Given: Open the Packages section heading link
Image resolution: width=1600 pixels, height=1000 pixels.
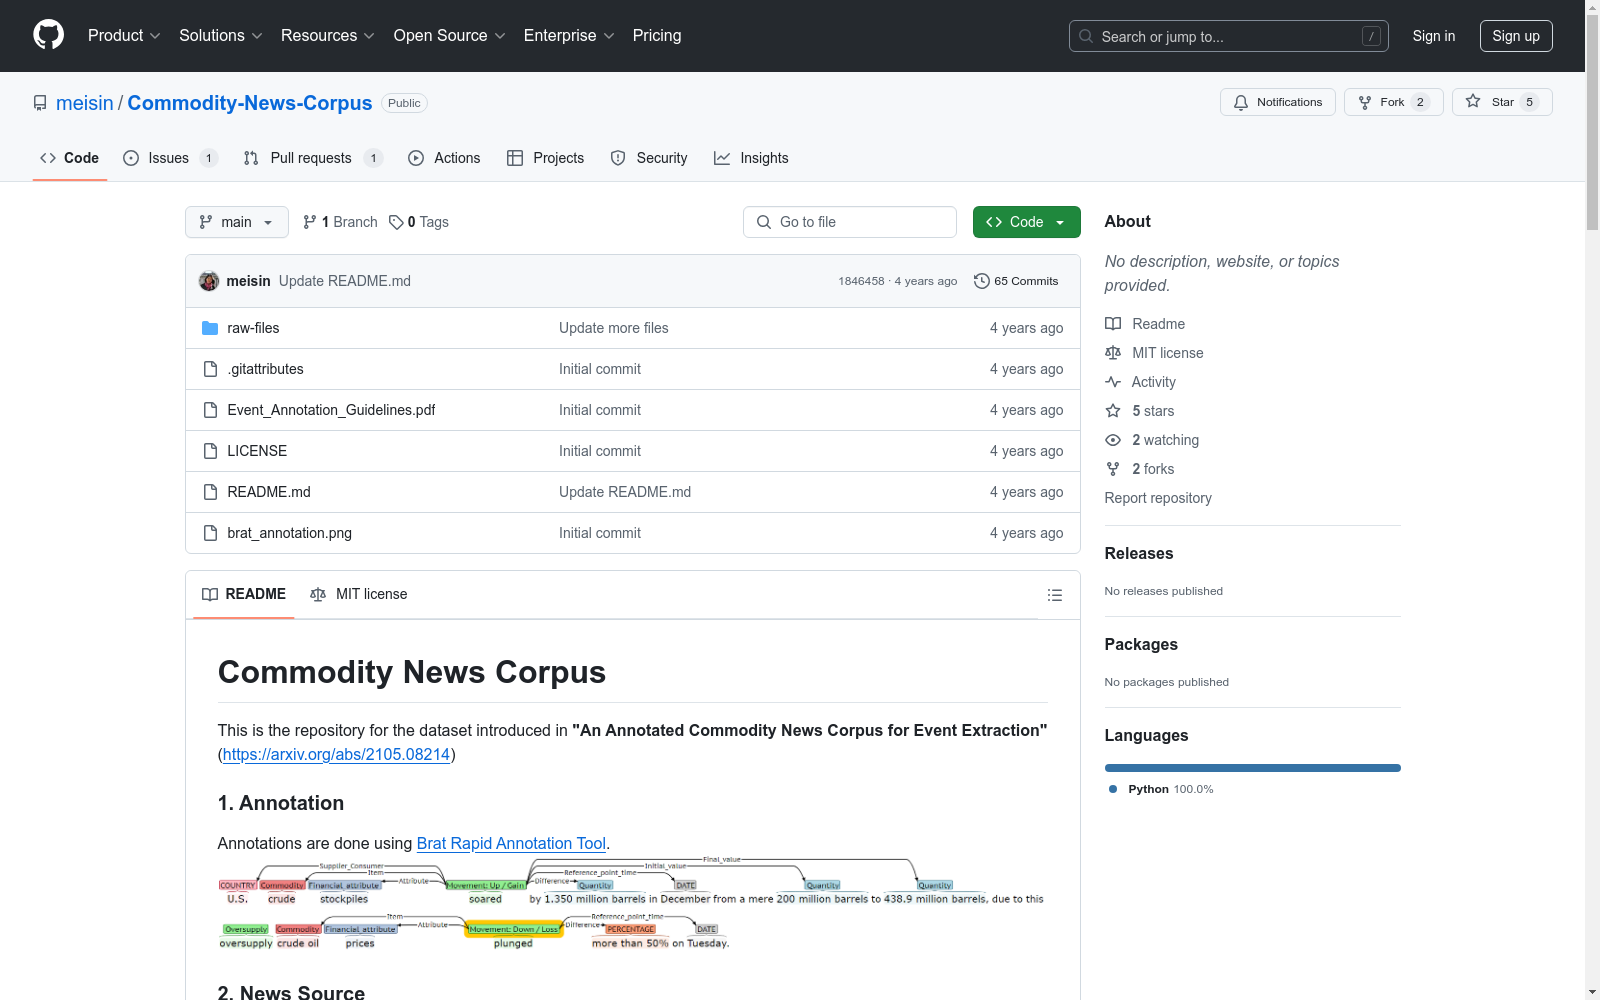Looking at the screenshot, I should pos(1141,644).
